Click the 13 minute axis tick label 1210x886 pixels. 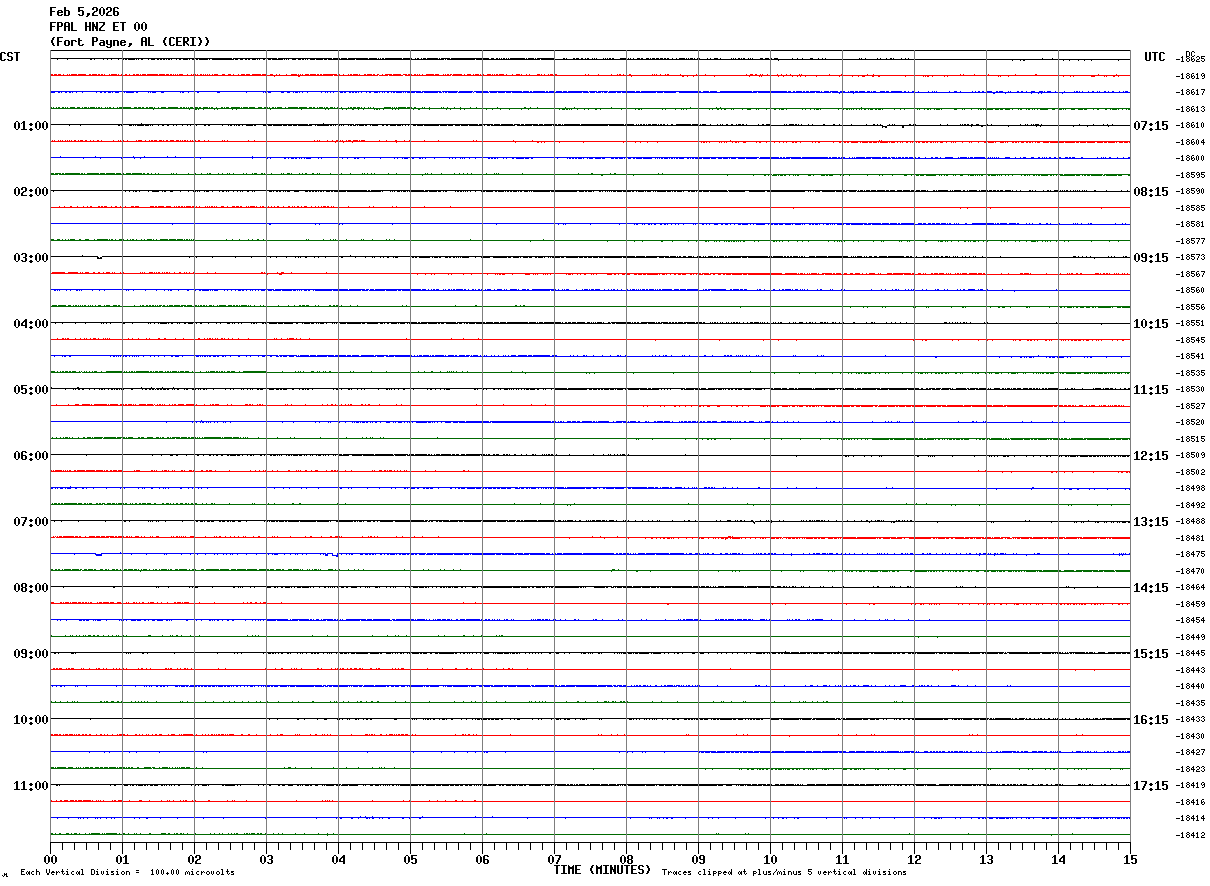[x=987, y=859]
